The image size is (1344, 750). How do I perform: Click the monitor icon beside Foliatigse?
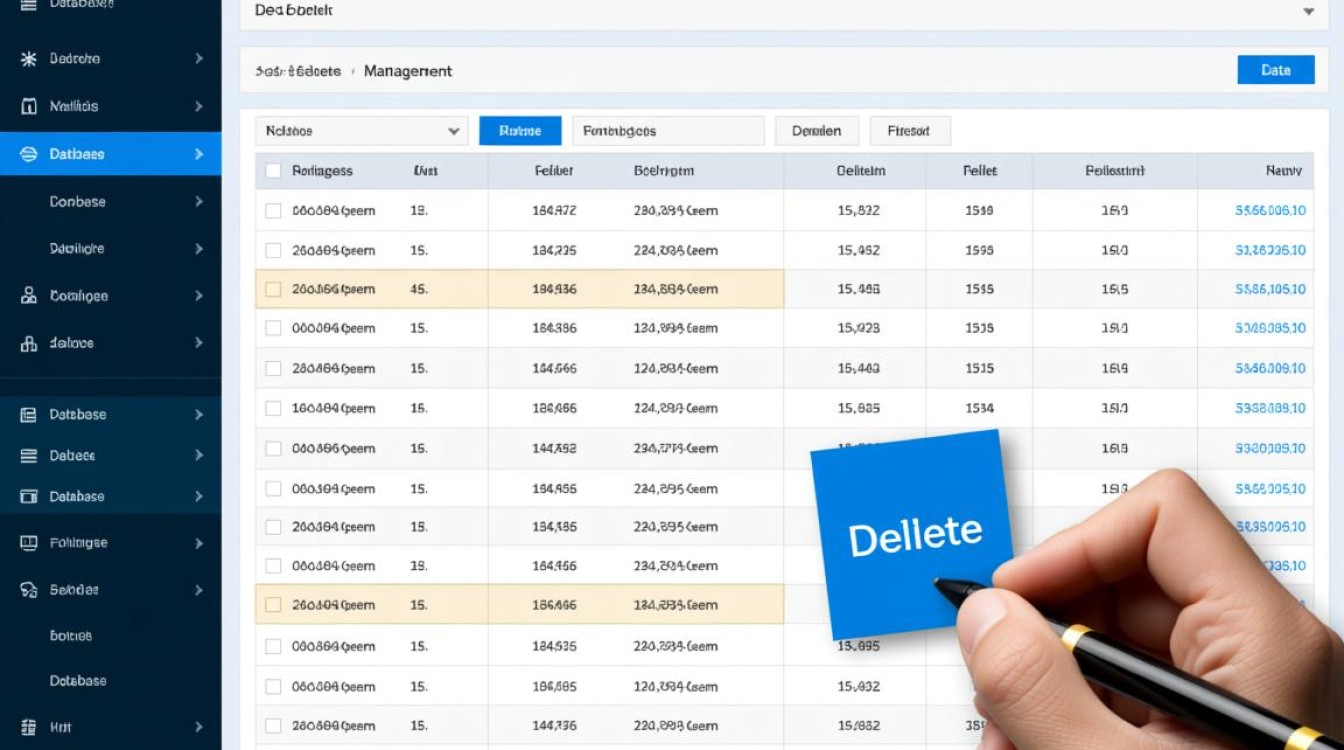coord(29,543)
